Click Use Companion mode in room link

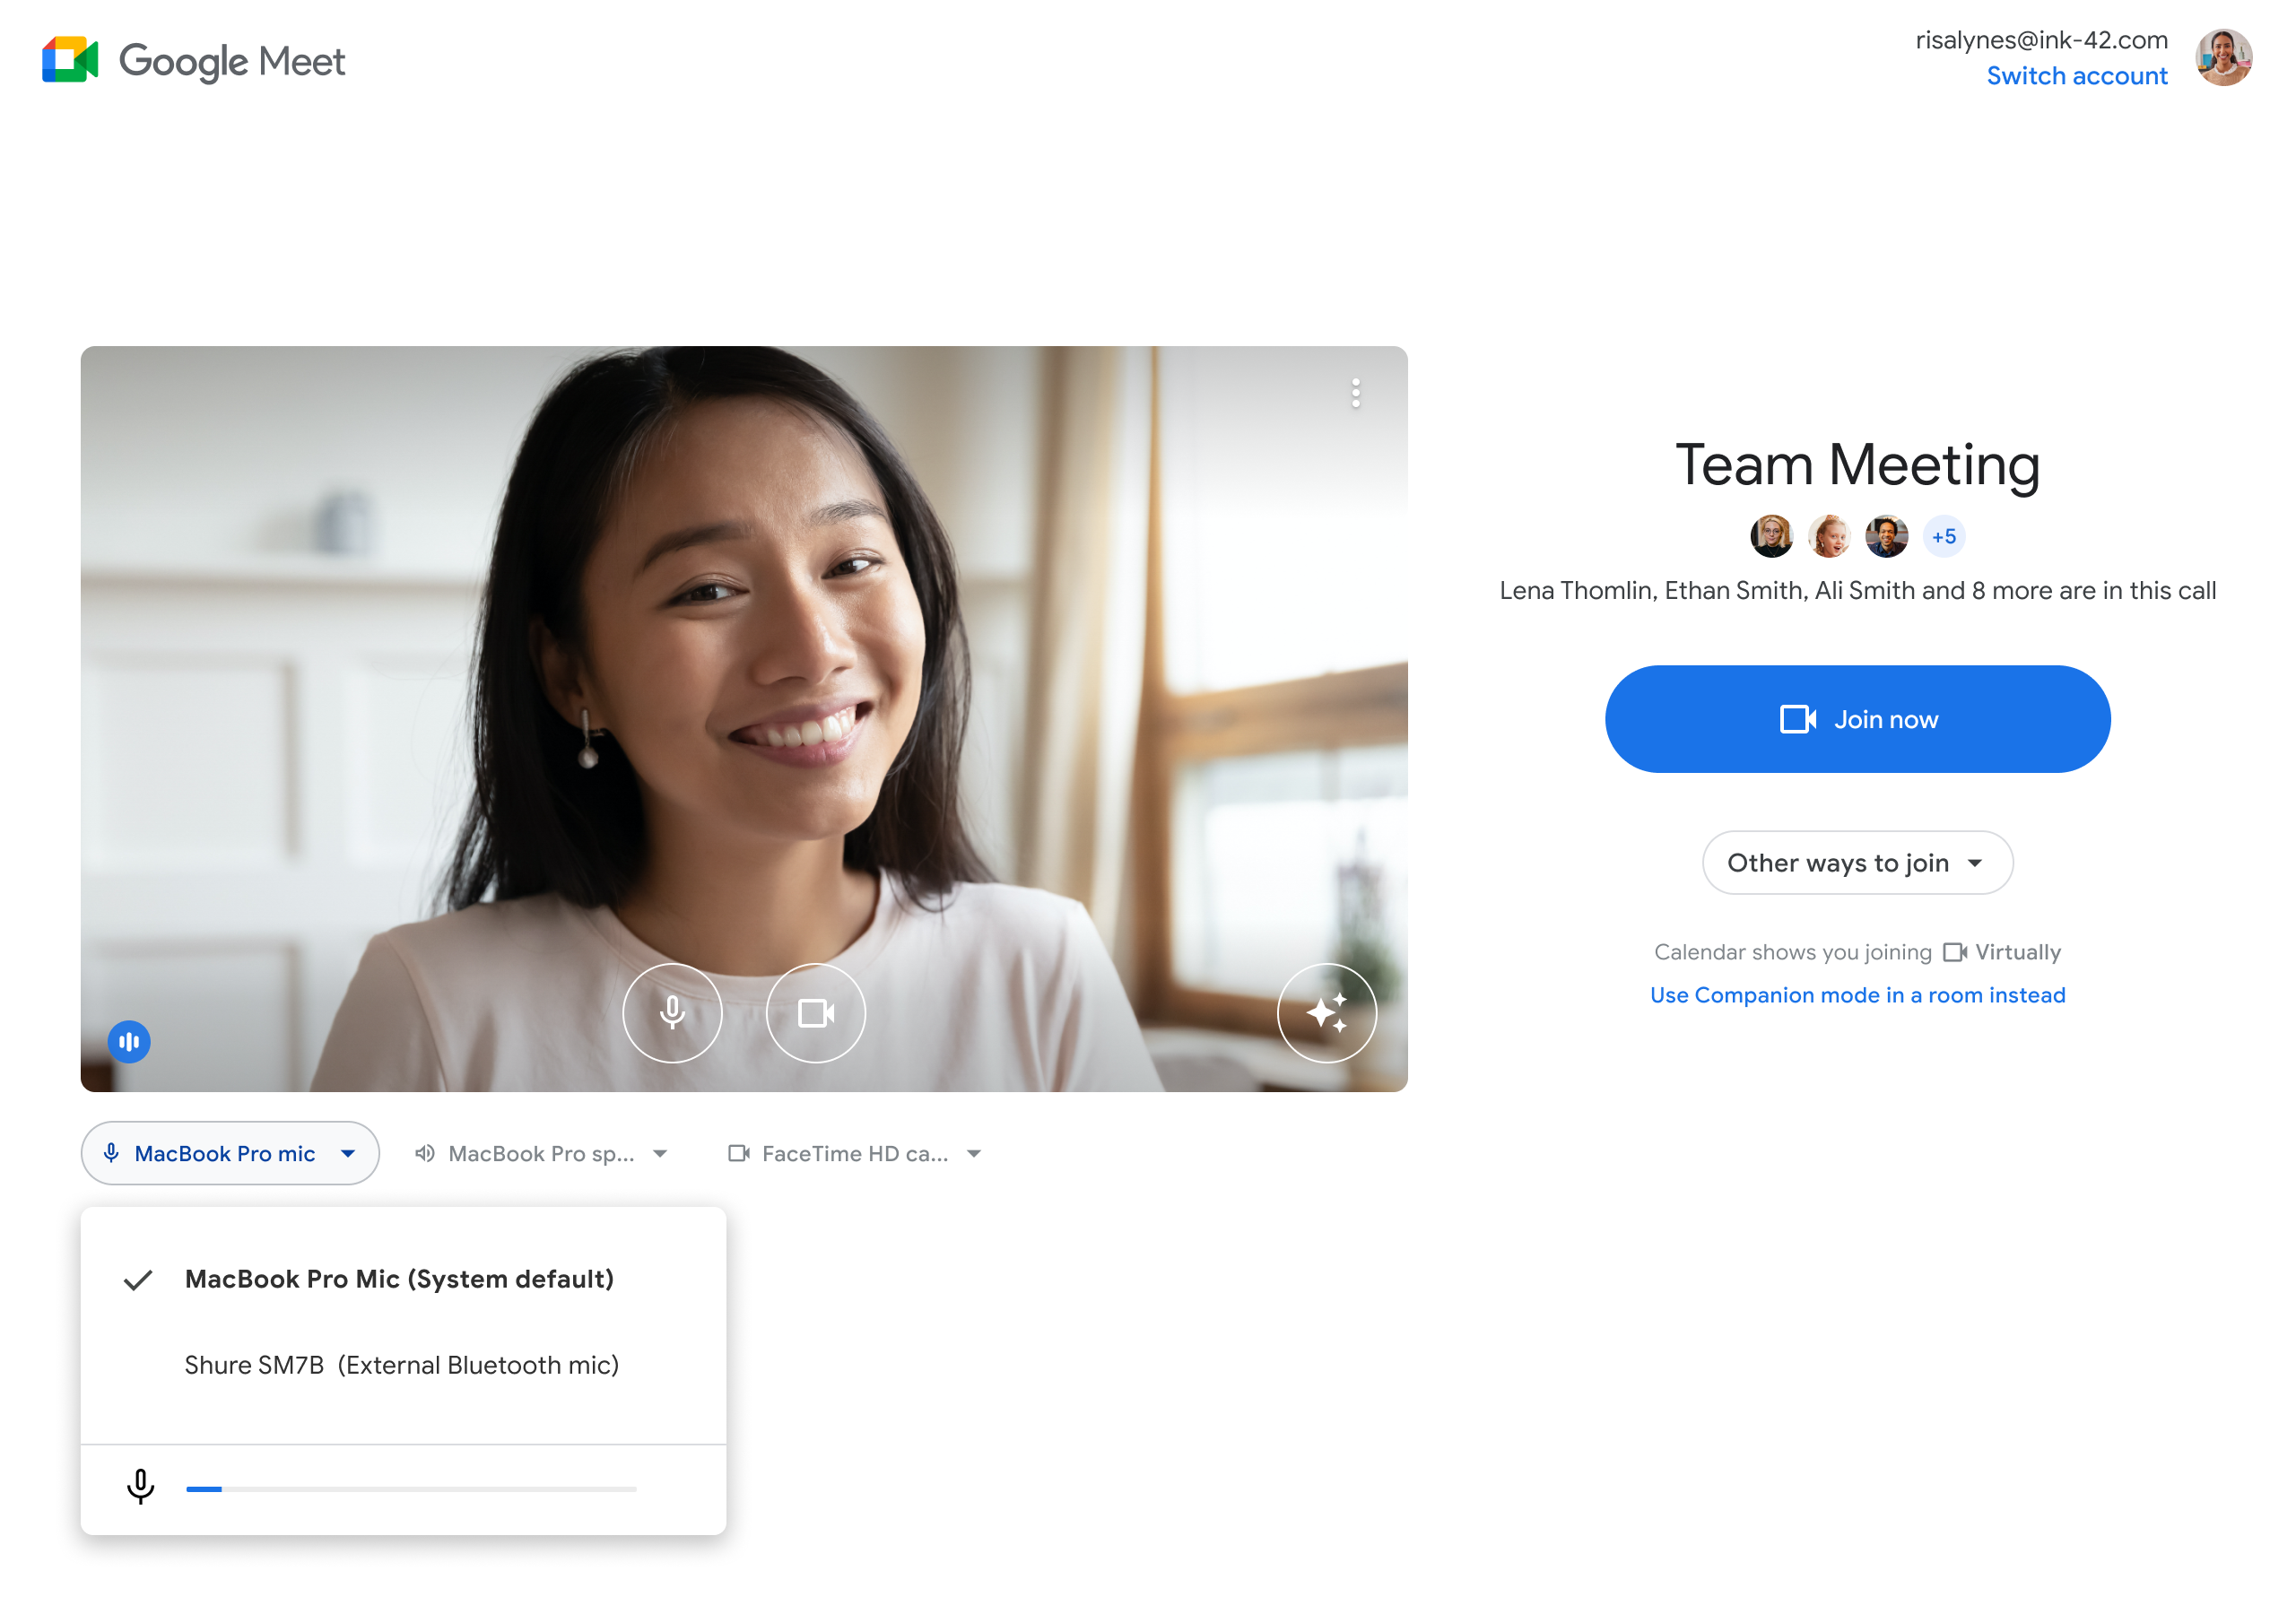pos(1857,995)
